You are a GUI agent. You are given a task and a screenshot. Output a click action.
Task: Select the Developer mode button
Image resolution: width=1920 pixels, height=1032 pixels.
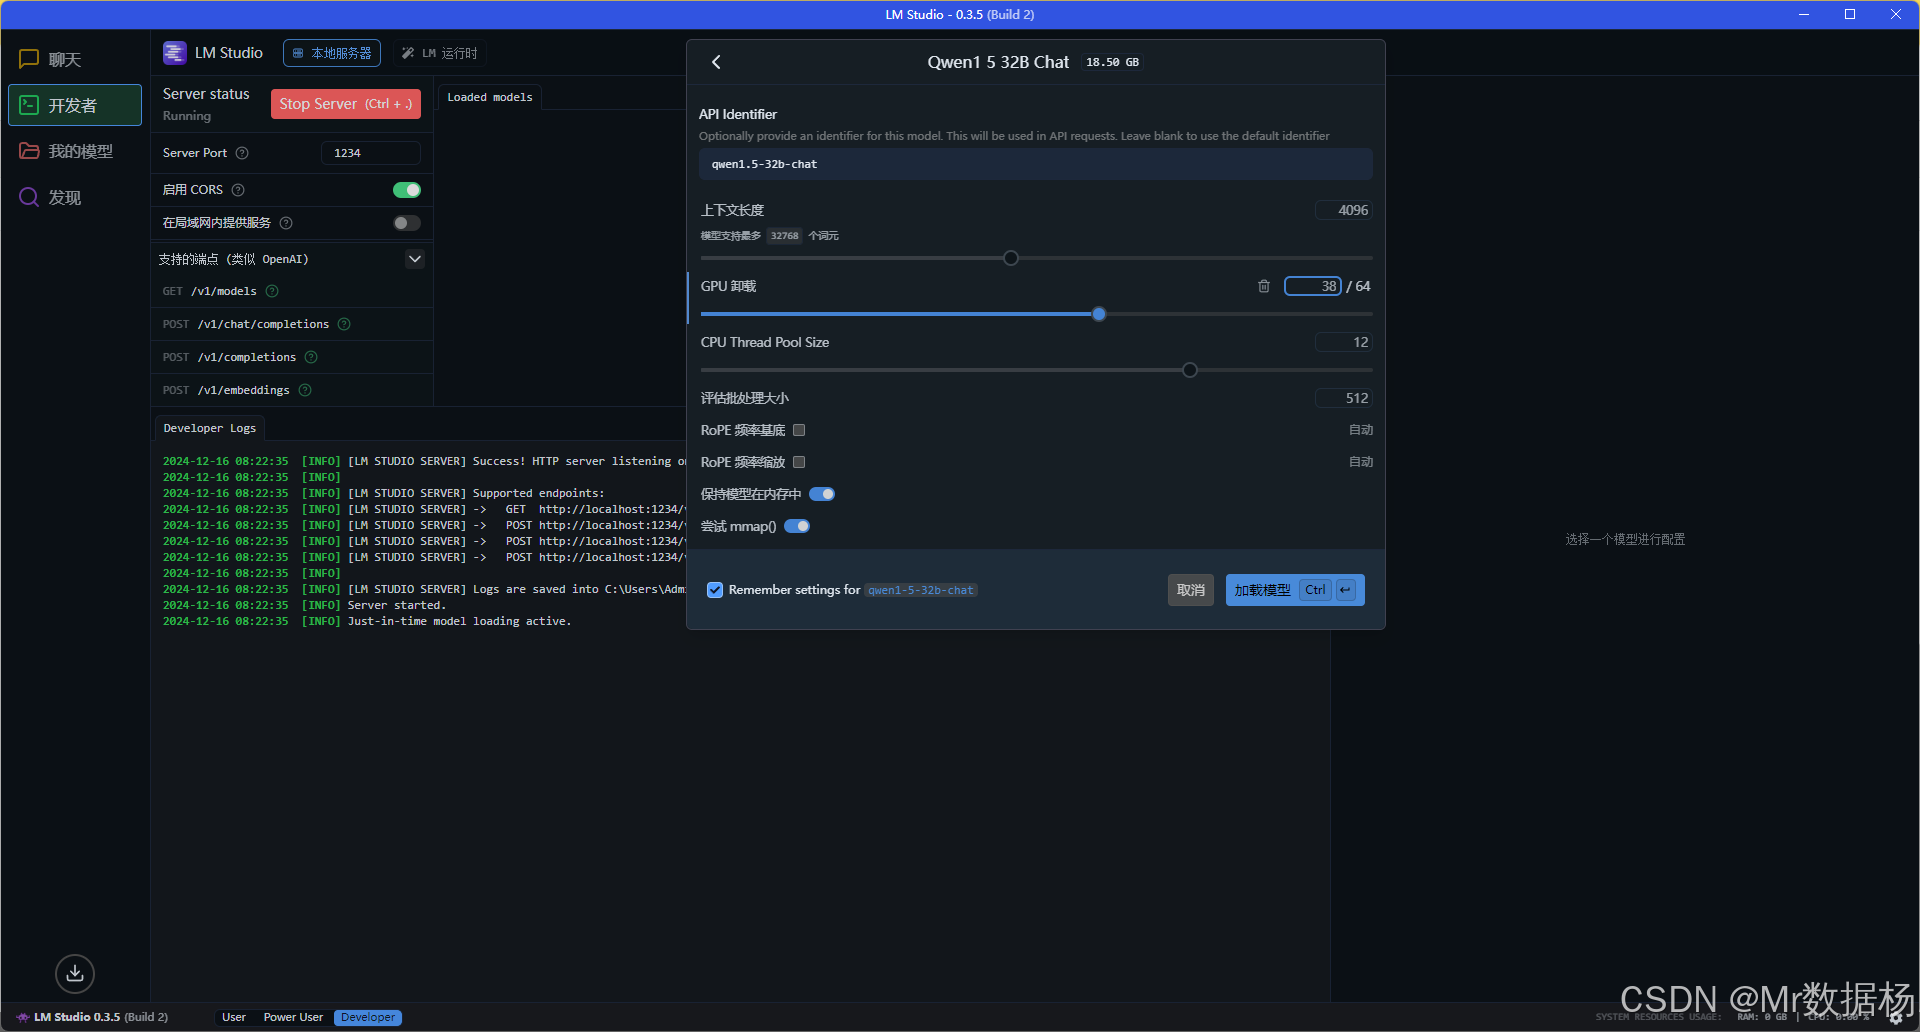click(x=368, y=1017)
